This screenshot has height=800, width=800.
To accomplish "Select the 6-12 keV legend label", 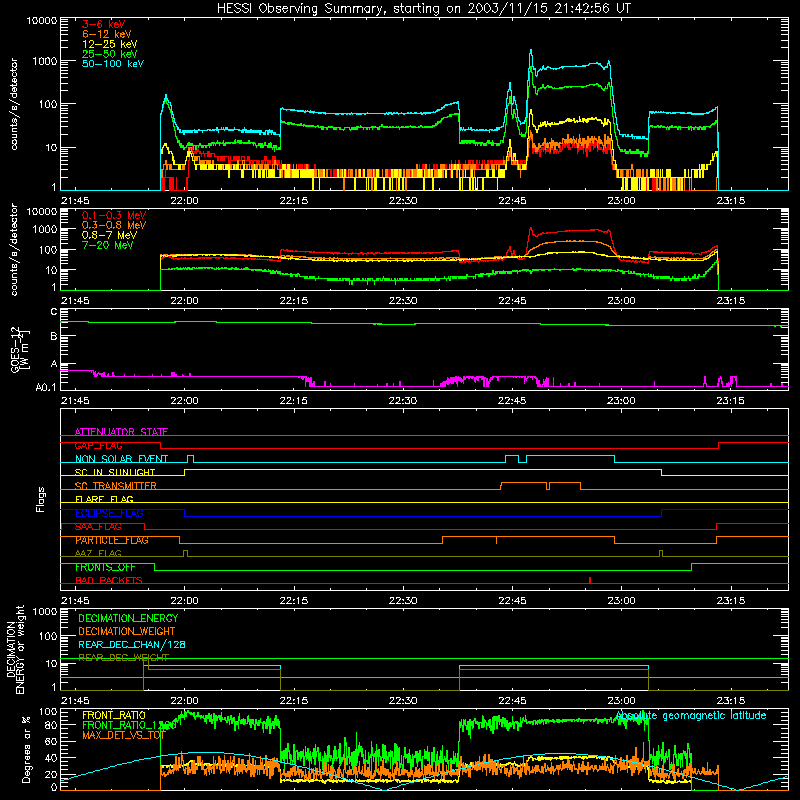I will pyautogui.click(x=107, y=34).
